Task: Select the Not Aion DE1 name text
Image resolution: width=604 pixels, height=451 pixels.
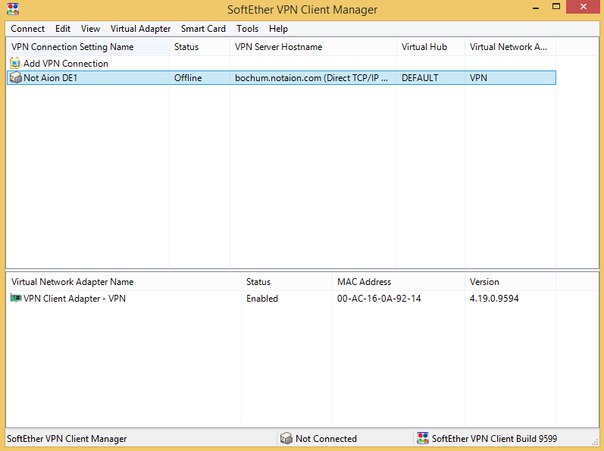Action: point(50,78)
